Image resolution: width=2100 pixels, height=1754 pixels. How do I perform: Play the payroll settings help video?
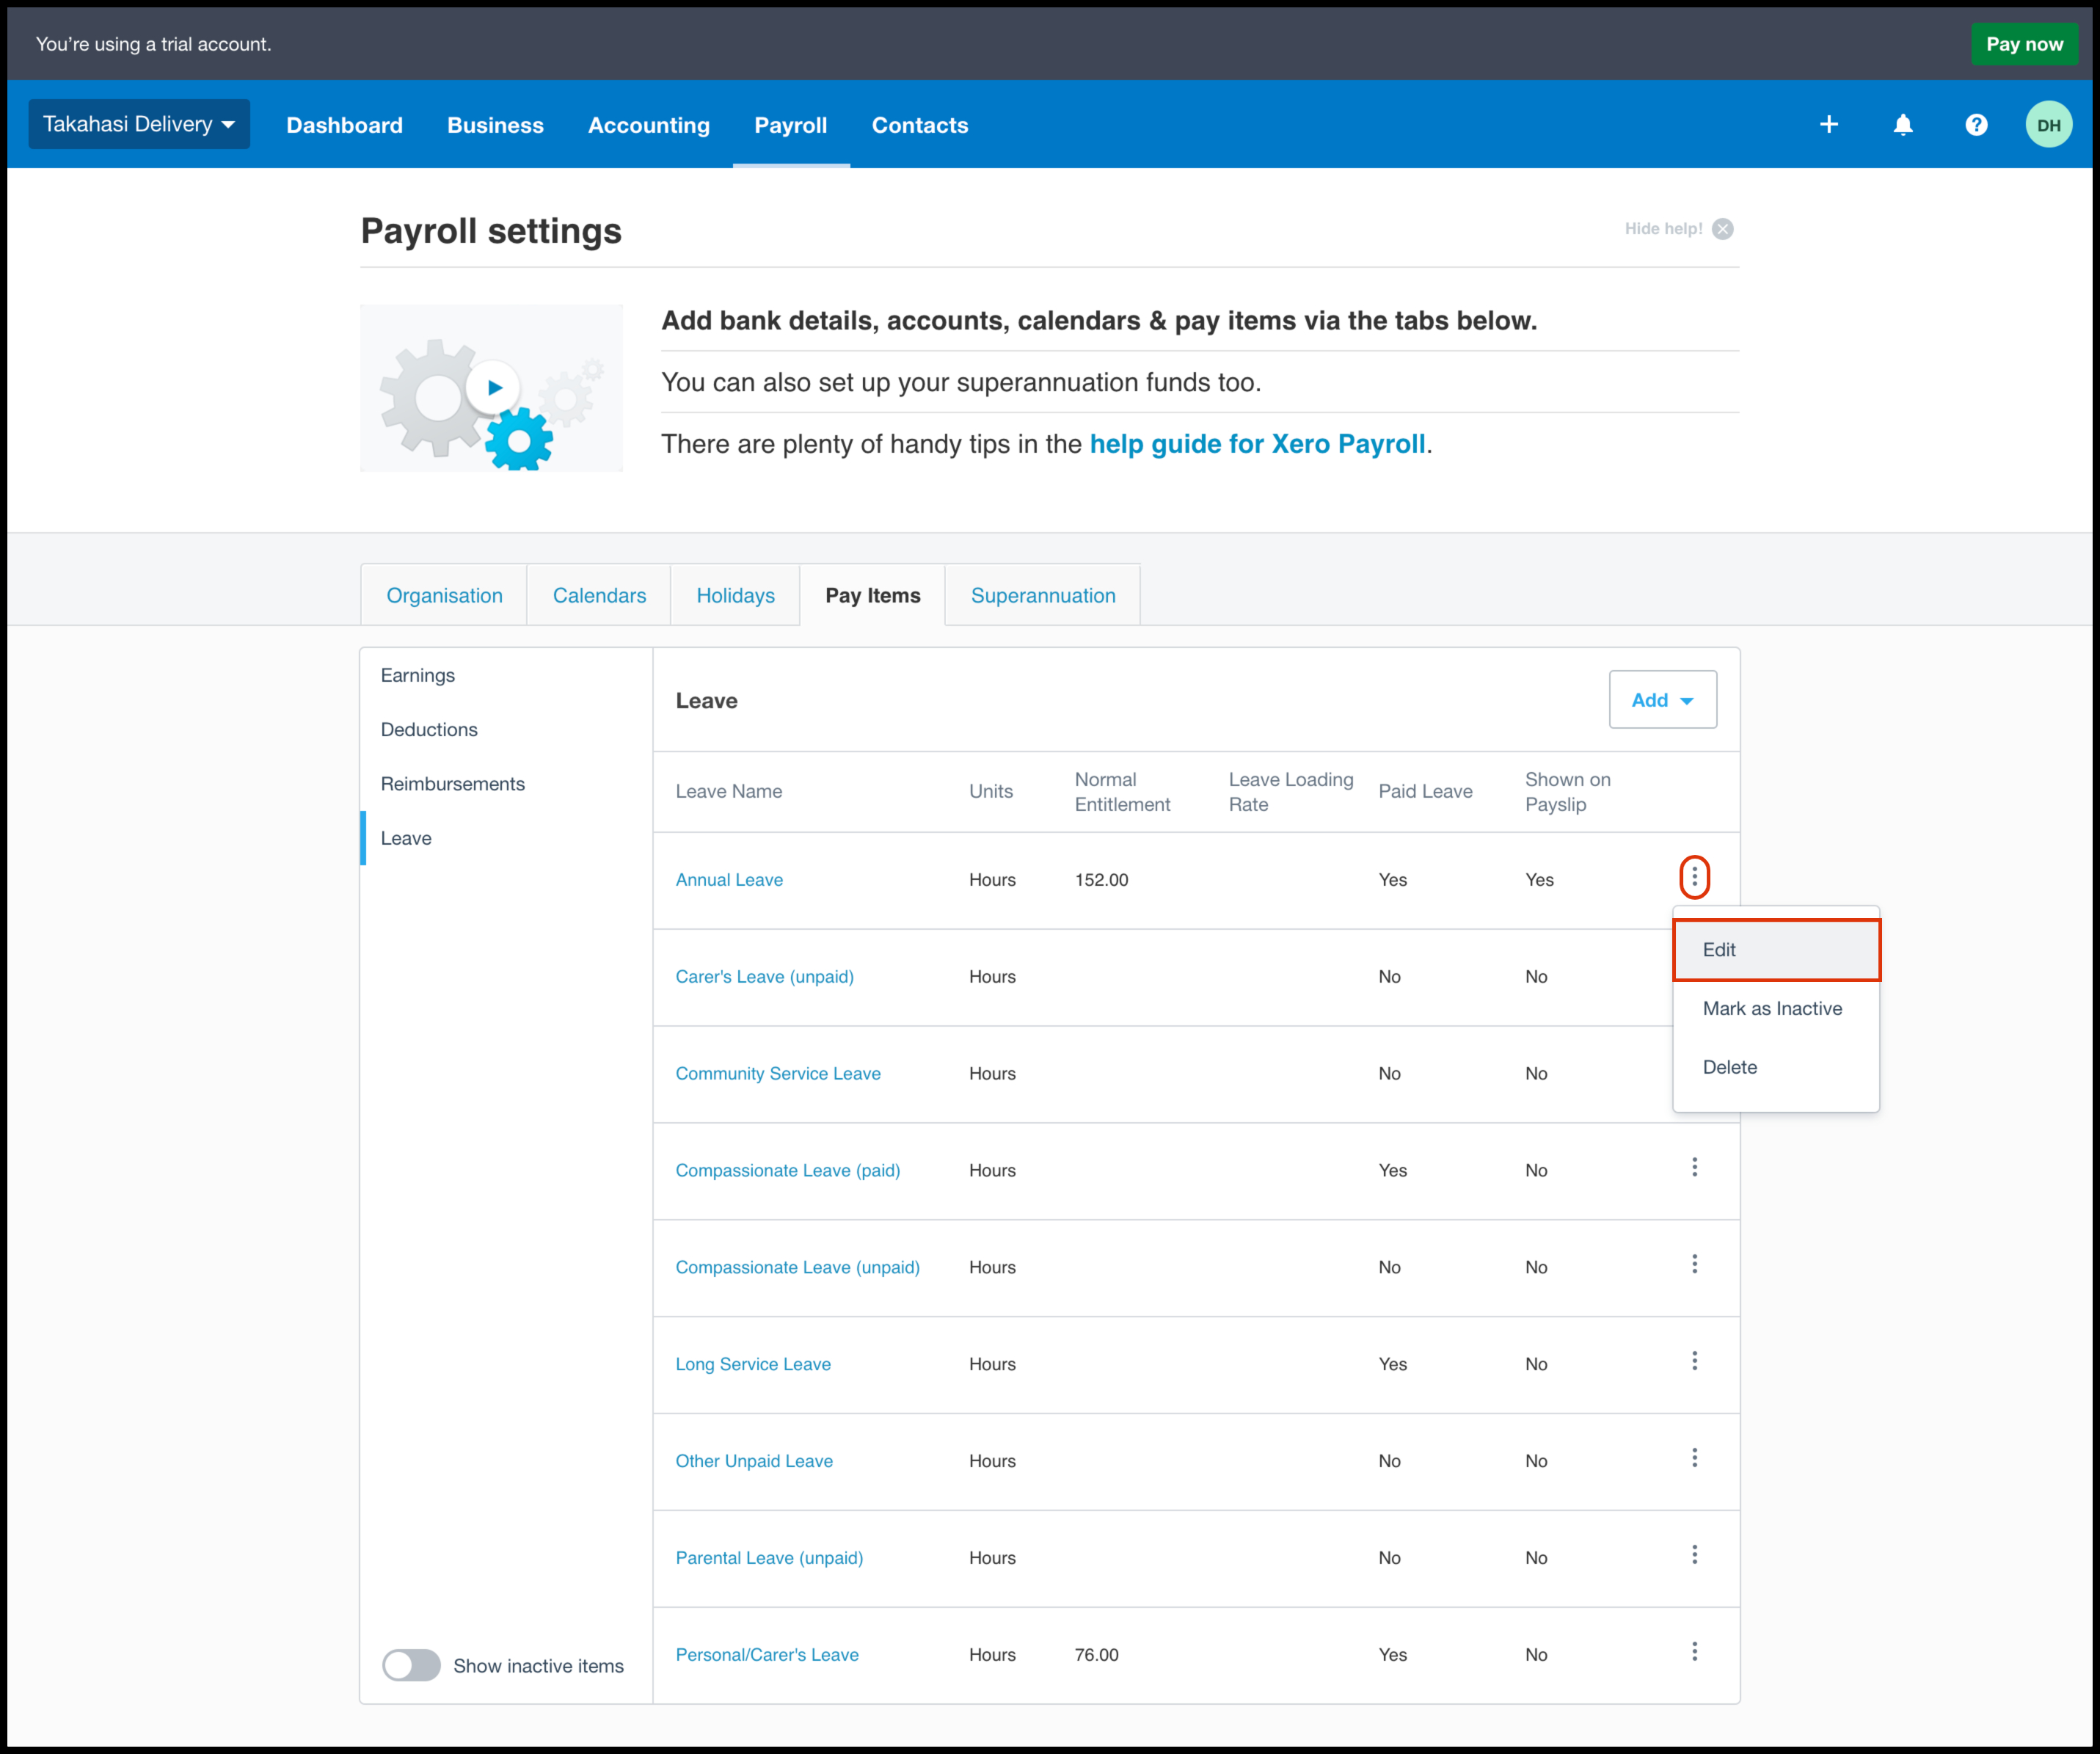(x=493, y=387)
